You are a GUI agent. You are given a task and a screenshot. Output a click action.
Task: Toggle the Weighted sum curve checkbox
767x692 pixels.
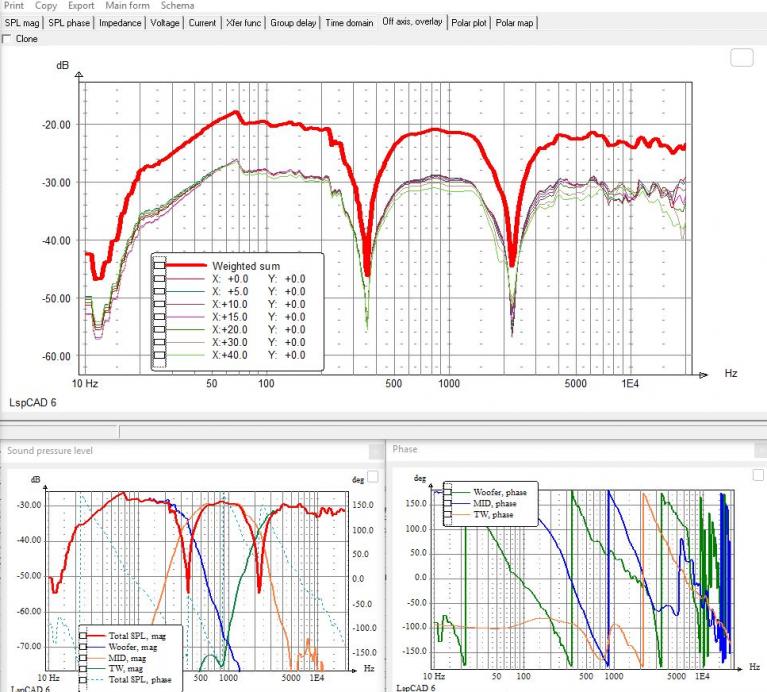click(x=159, y=266)
